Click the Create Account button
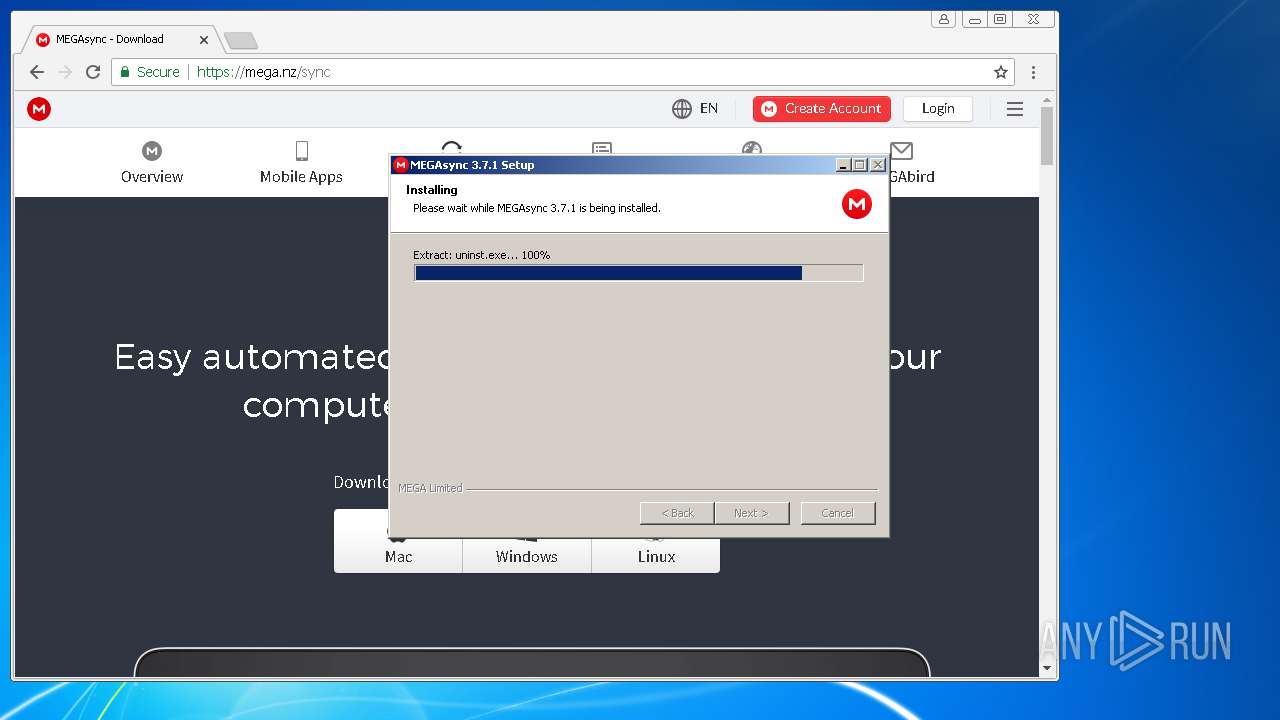Image resolution: width=1280 pixels, height=720 pixels. coord(822,109)
